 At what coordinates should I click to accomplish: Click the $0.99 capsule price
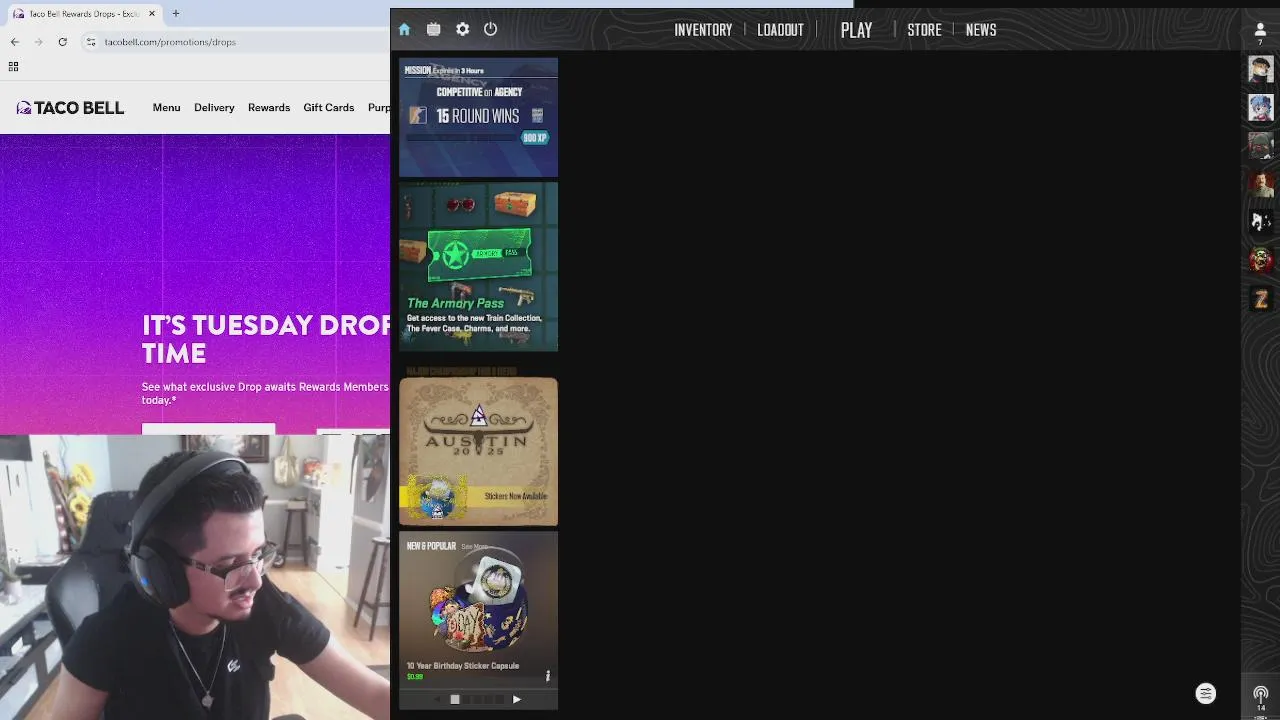(415, 677)
